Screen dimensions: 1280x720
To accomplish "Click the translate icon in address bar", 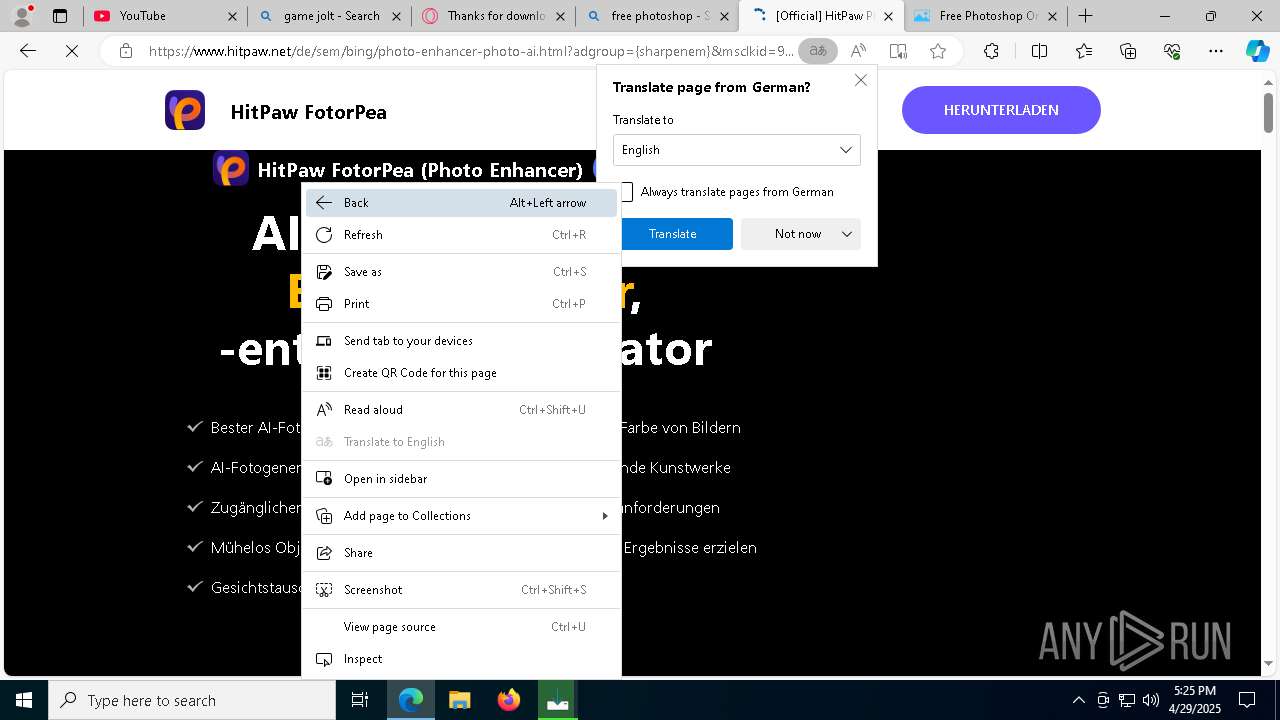I will pos(818,51).
